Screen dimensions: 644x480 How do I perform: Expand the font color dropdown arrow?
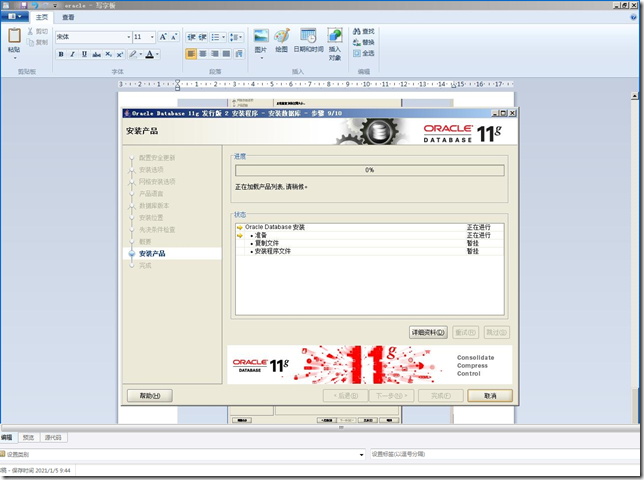click(157, 54)
